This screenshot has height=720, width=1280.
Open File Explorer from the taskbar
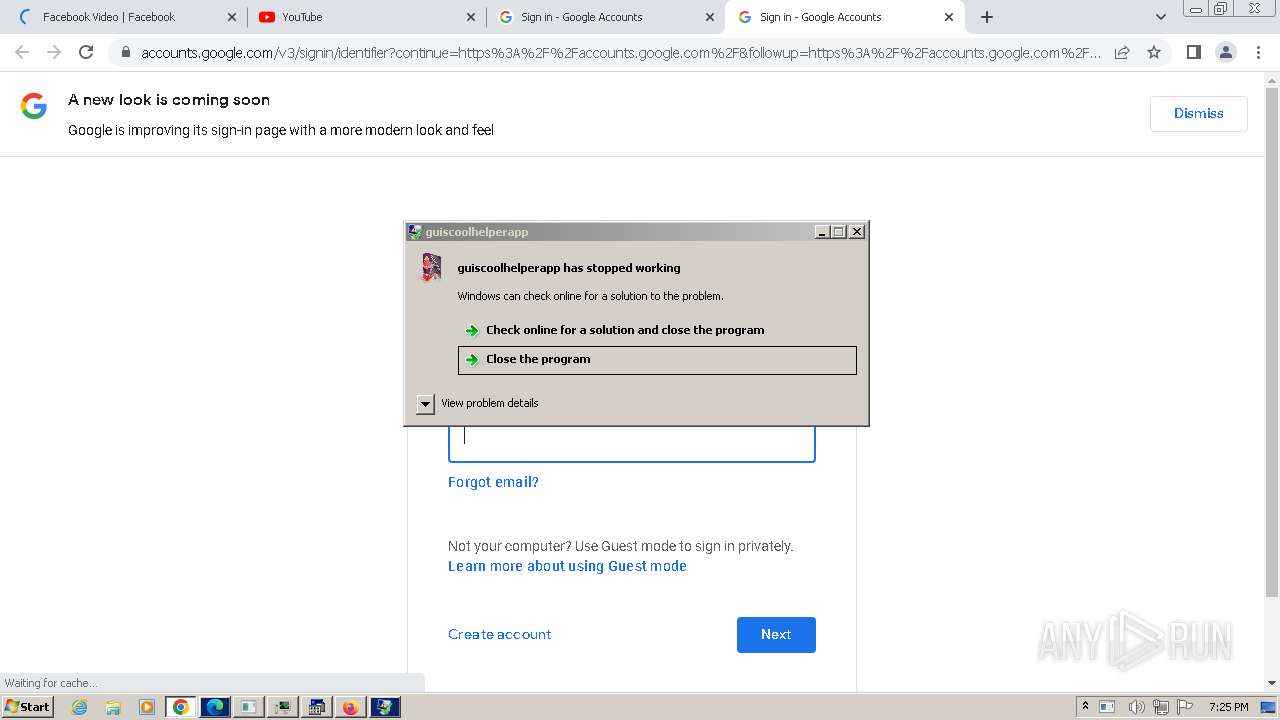click(x=113, y=707)
